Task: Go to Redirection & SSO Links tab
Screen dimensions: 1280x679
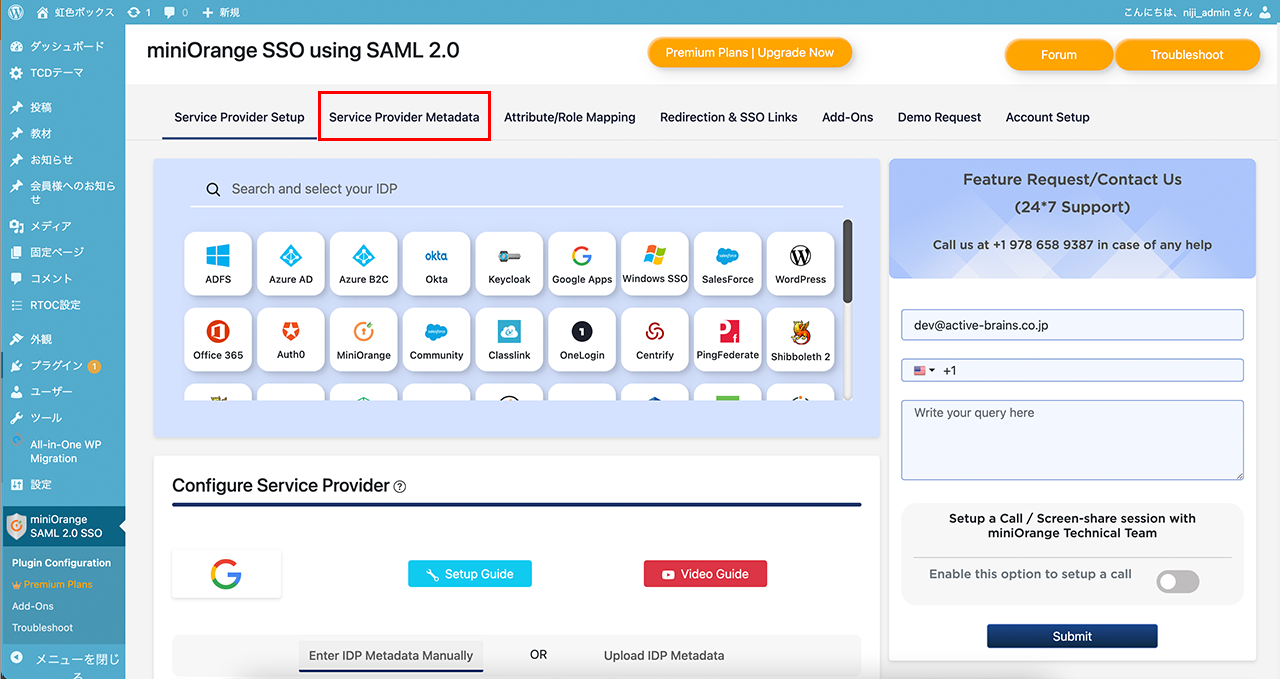Action: pyautogui.click(x=729, y=117)
